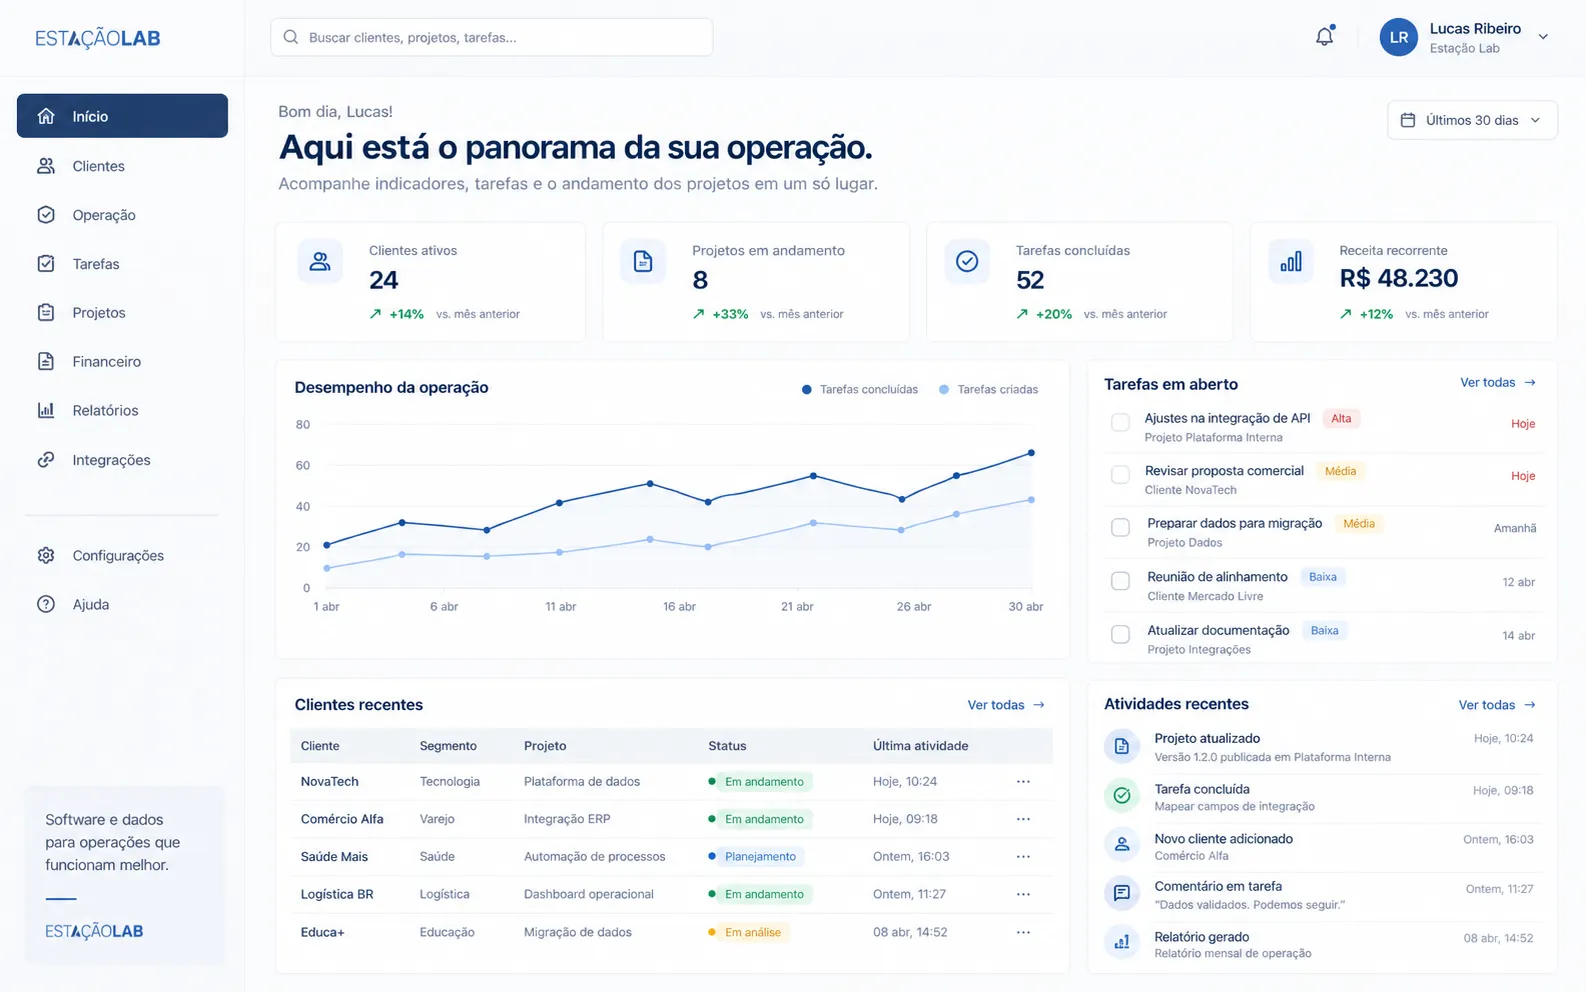Click the Receita recorrente chart icon

point(1291,262)
